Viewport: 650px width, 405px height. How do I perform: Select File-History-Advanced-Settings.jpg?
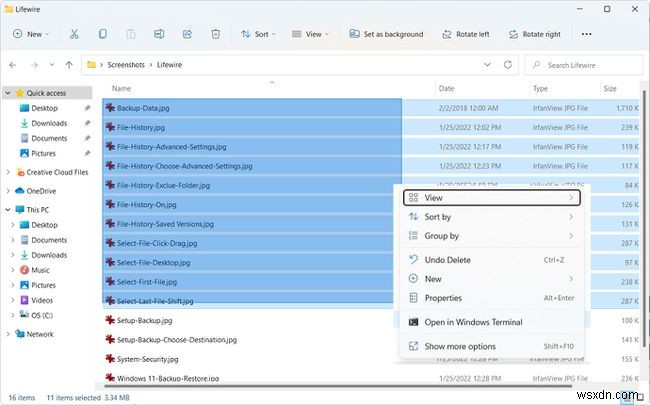click(172, 147)
